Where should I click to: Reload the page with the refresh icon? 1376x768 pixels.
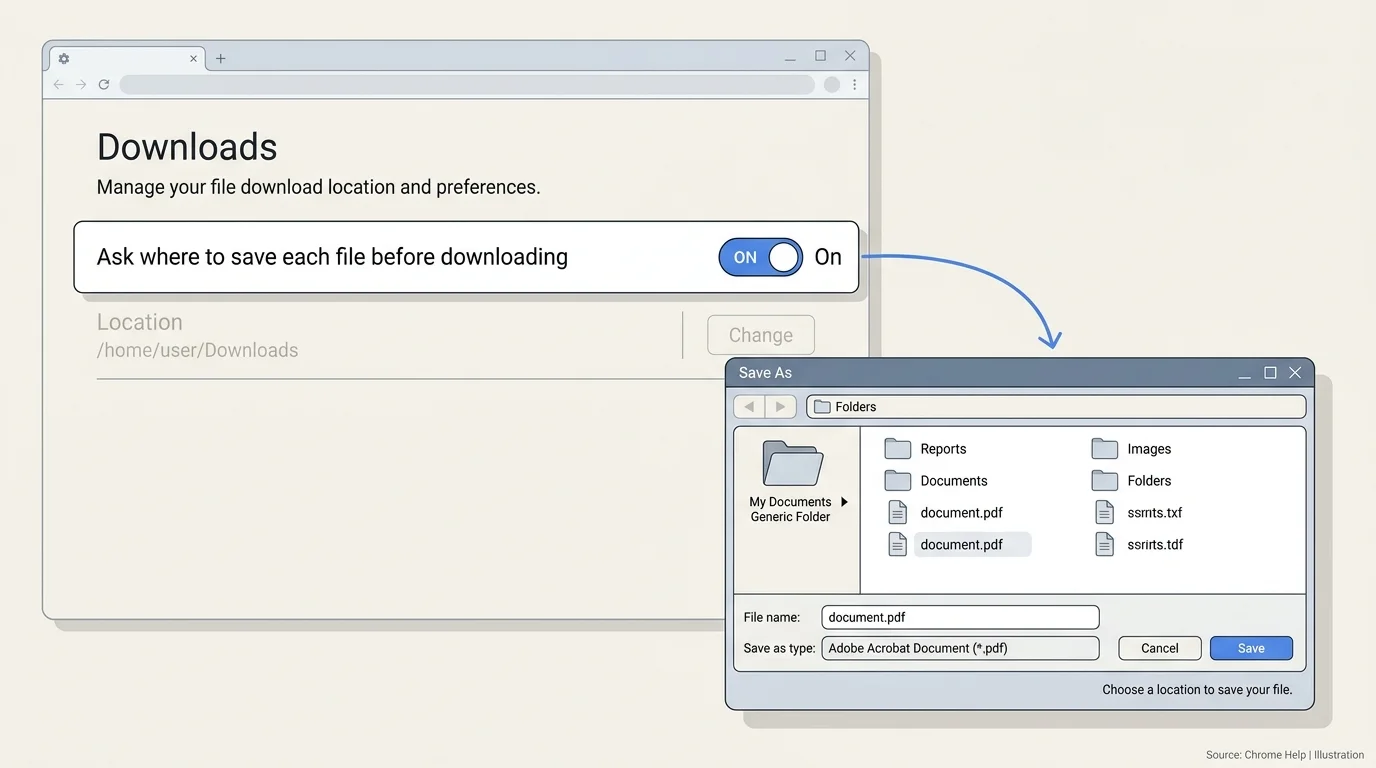tap(104, 85)
